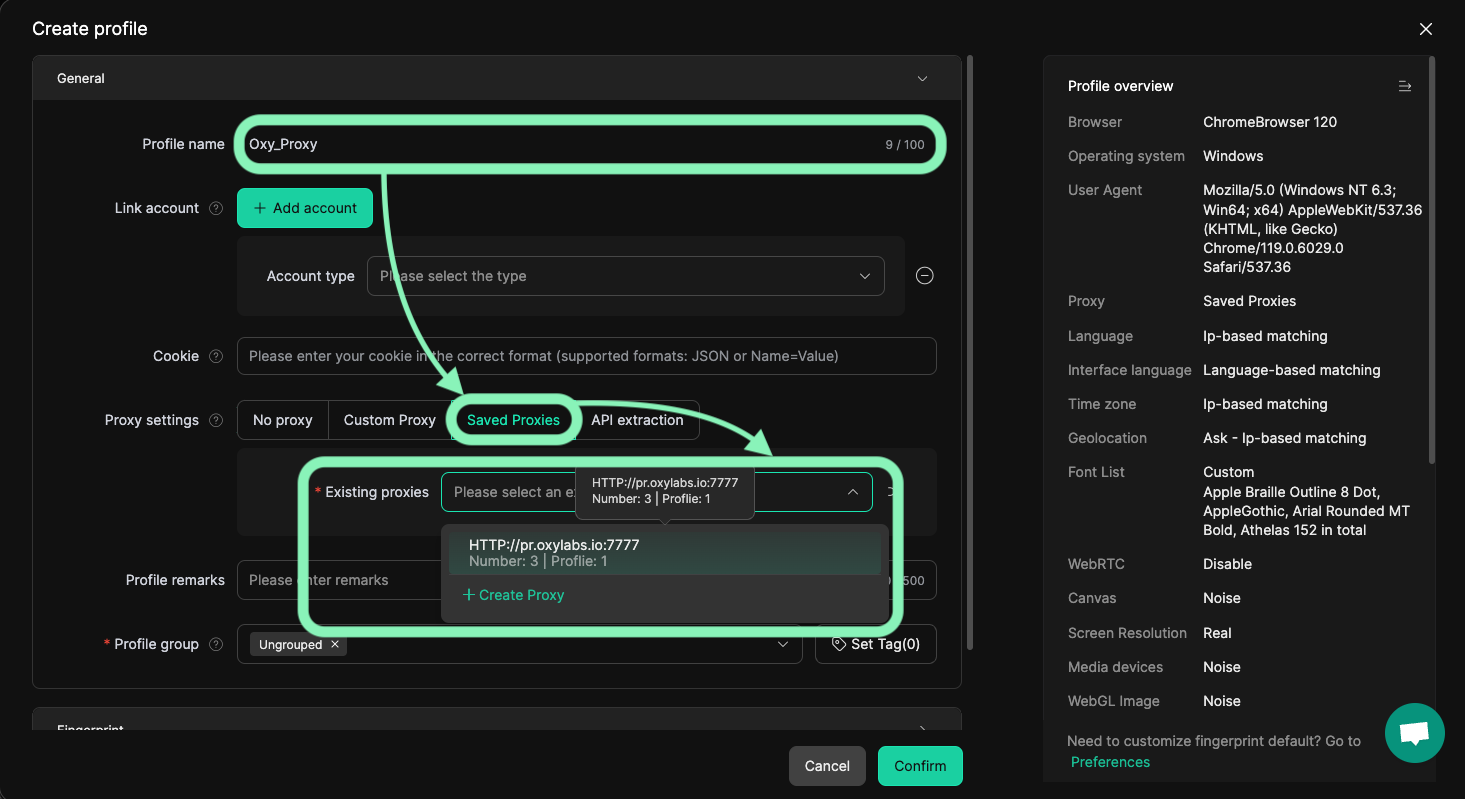Screen dimensions: 1465x799
Task: Click Create Proxy in the dropdown
Action: point(513,595)
